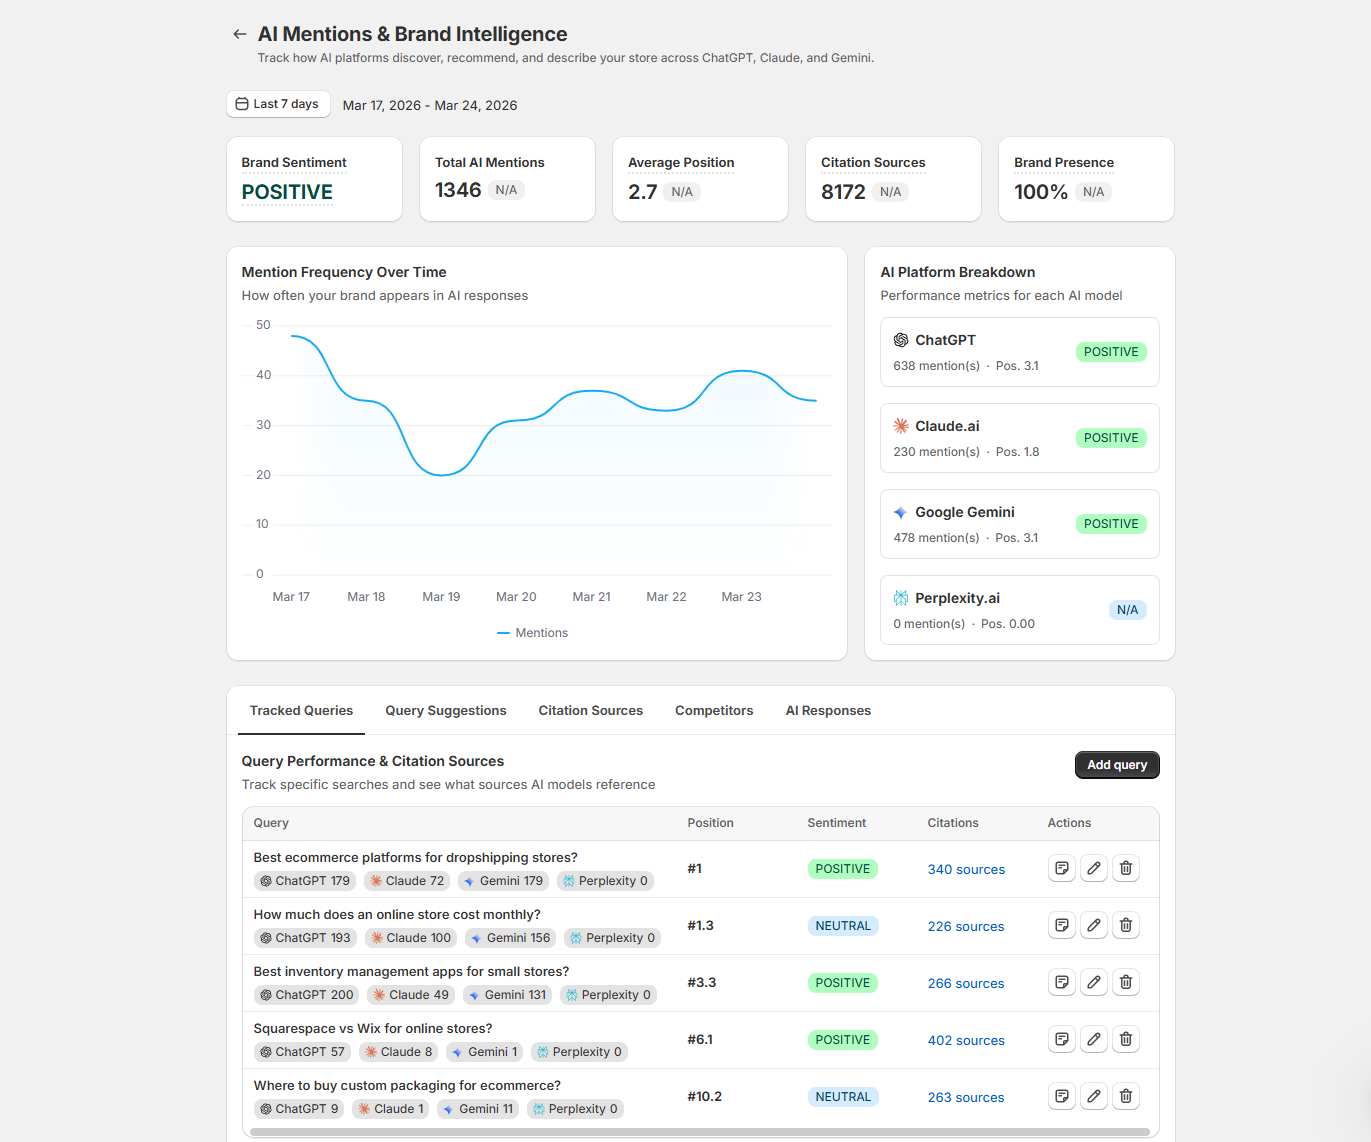Viewport: 1371px width, 1142px height.
Task: Open the Query Suggestions tab
Action: 446,711
